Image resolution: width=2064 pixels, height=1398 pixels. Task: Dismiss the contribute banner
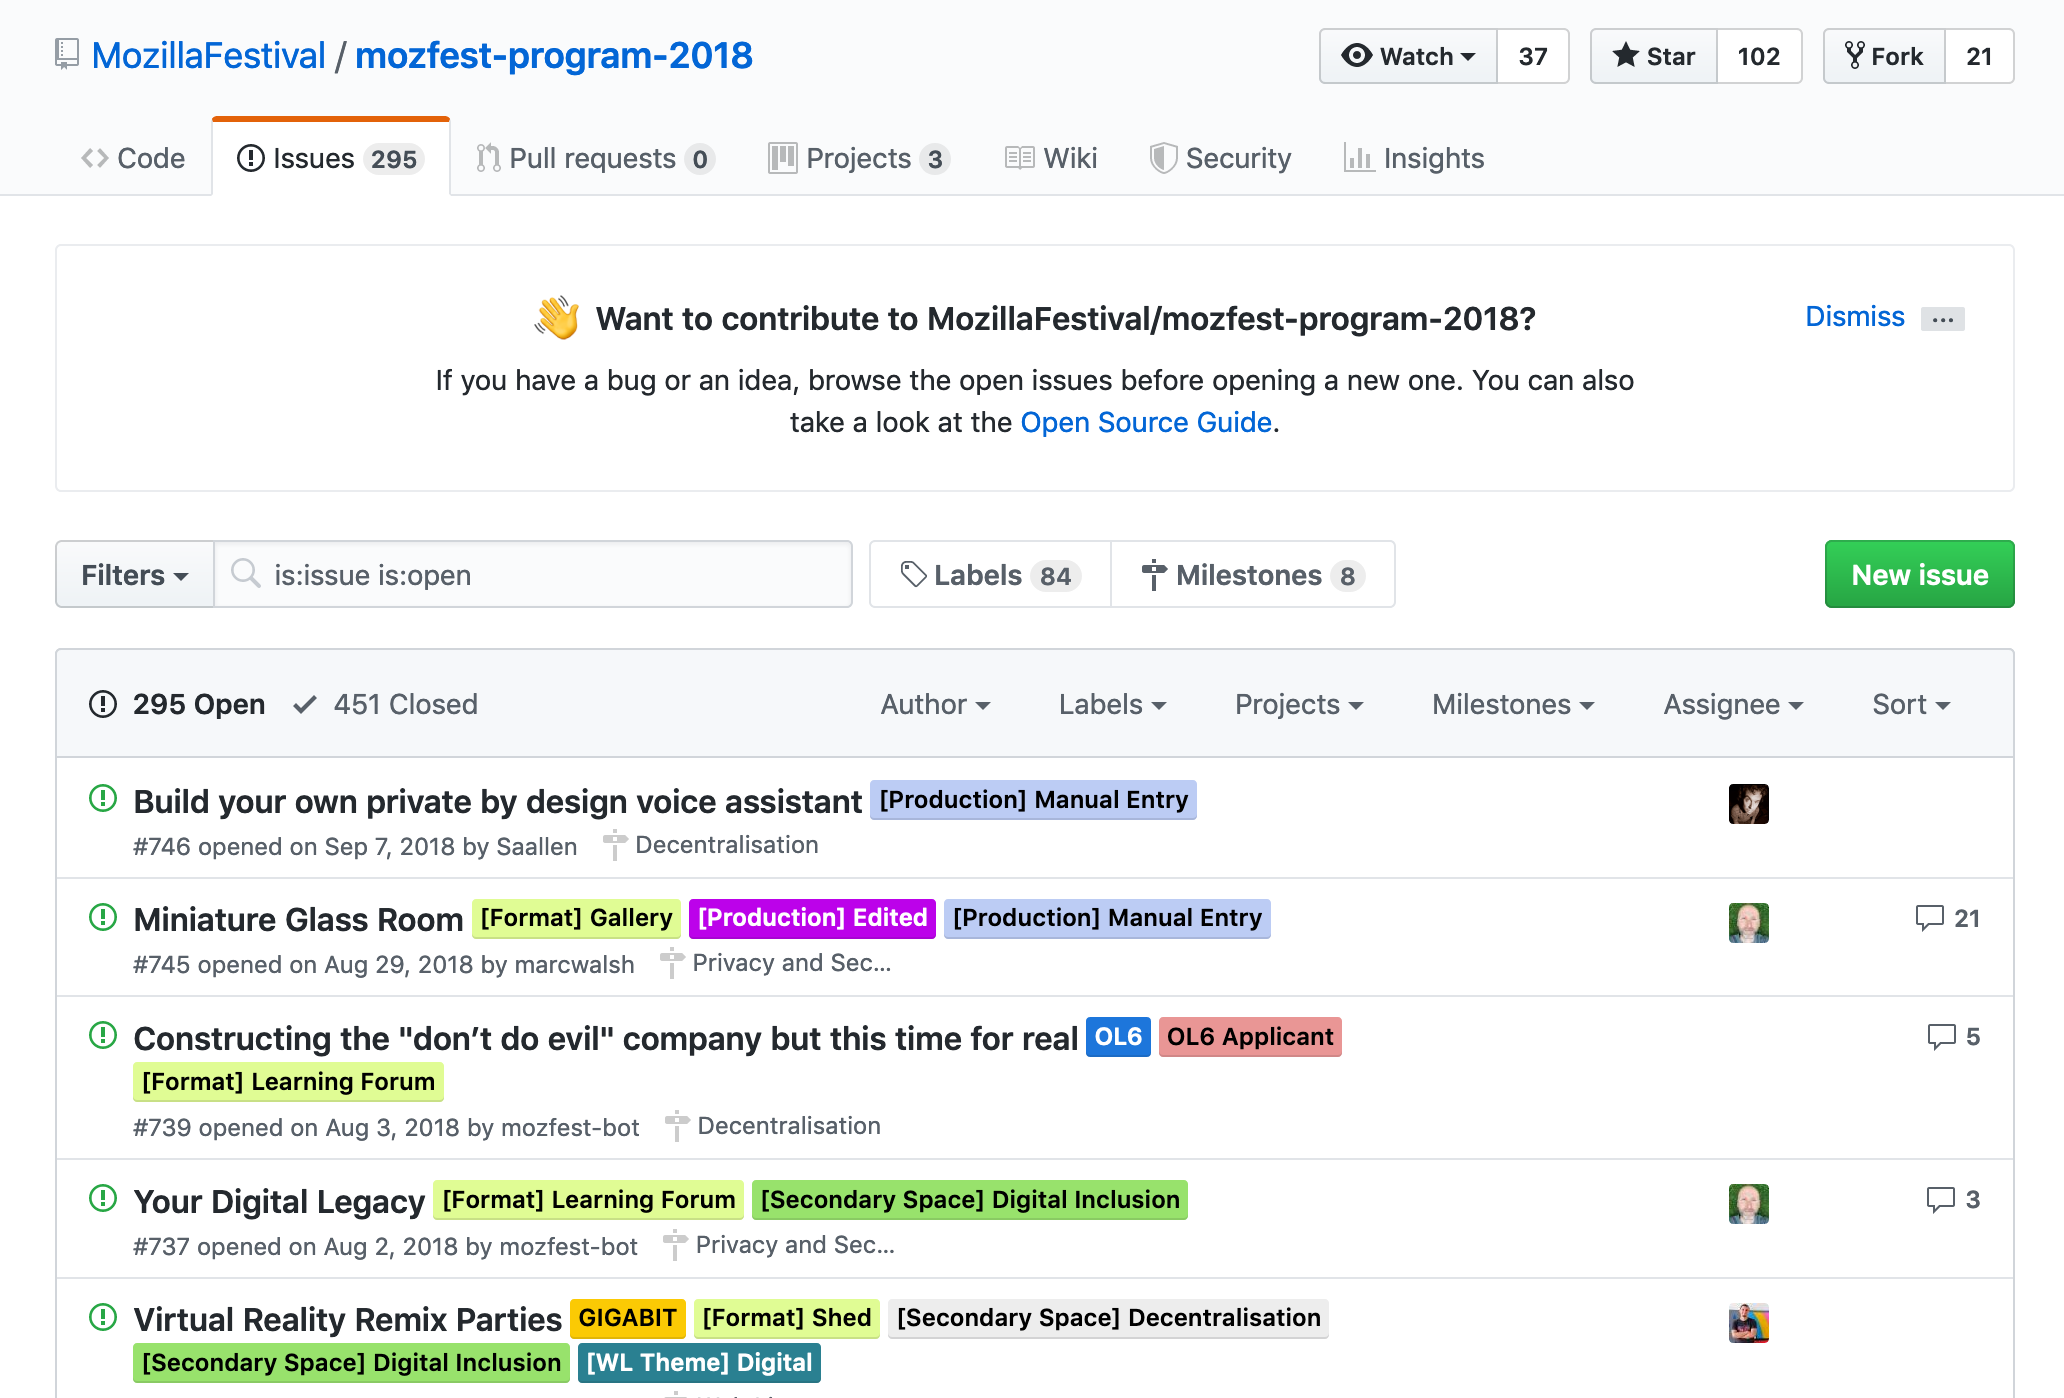pyautogui.click(x=1854, y=316)
